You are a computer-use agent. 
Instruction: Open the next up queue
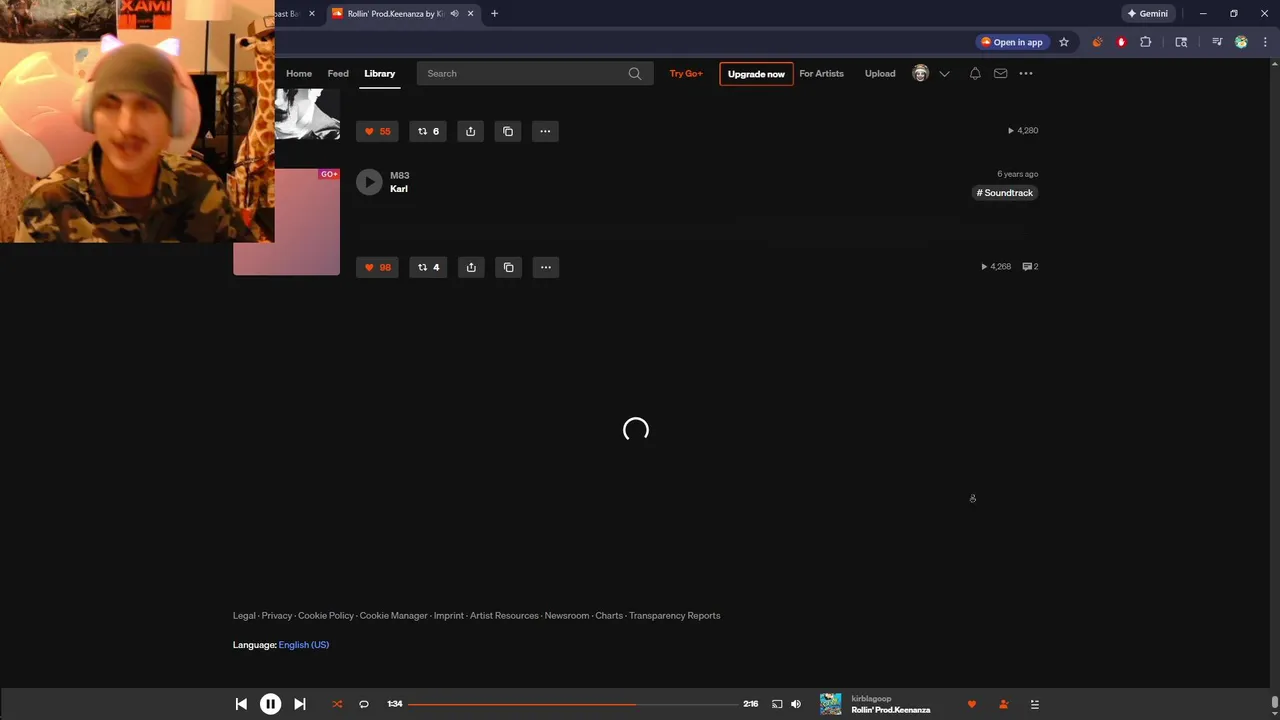pyautogui.click(x=1035, y=704)
